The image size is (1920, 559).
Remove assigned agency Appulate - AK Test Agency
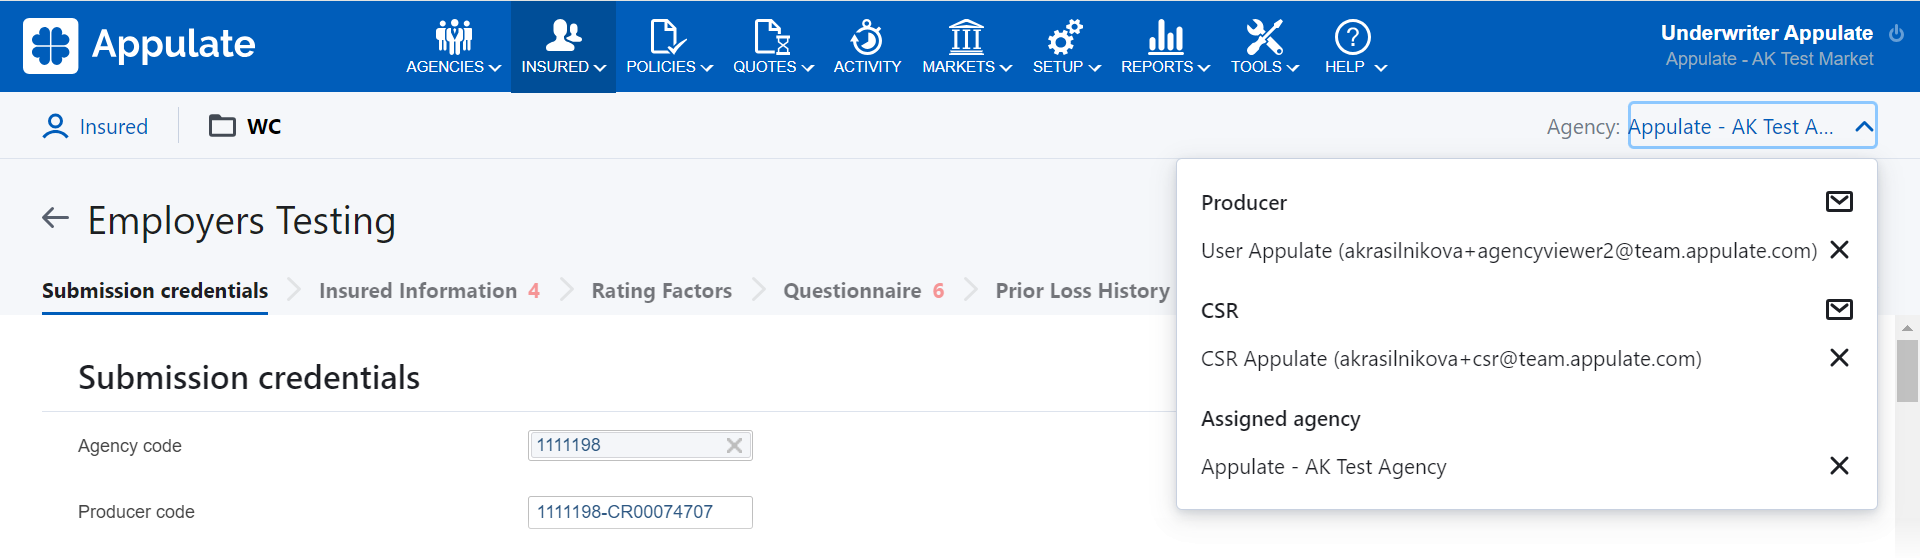(1839, 466)
